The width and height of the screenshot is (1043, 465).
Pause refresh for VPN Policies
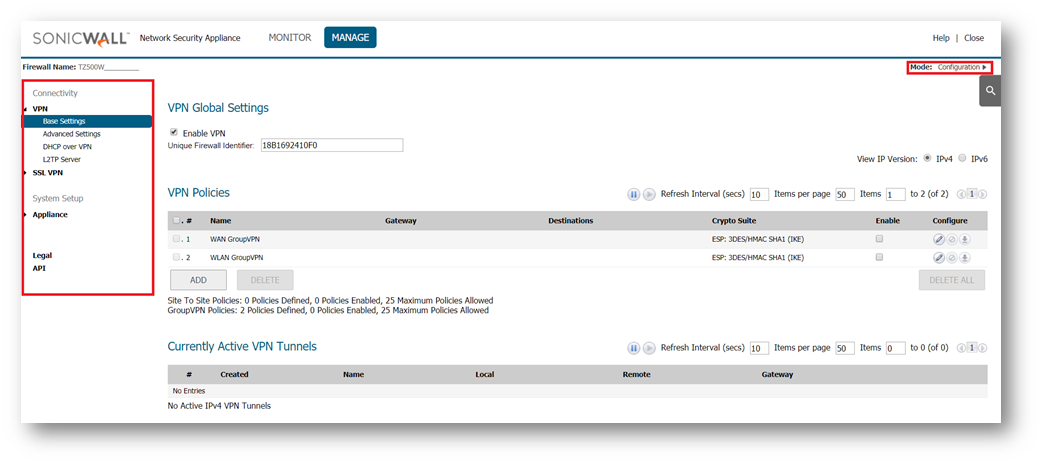click(634, 194)
